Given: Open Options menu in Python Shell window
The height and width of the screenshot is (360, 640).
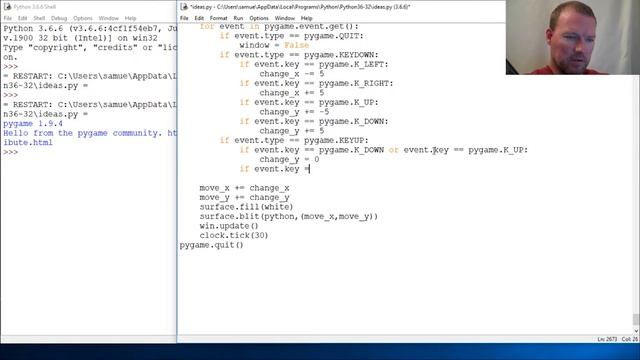Looking at the screenshot, I should [83, 18].
